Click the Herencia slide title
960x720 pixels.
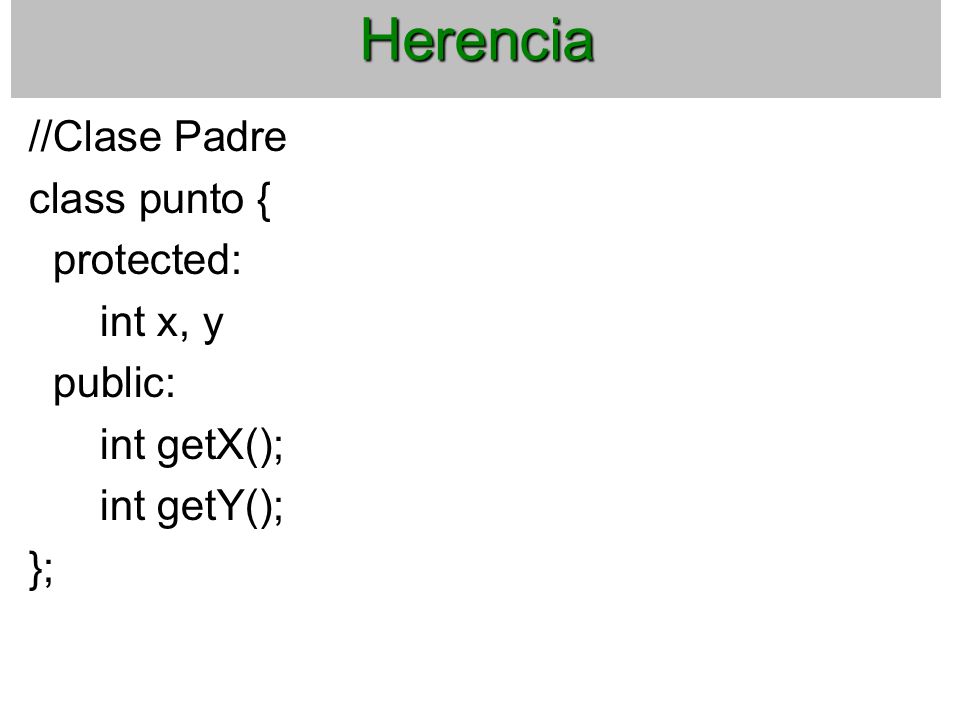[x=478, y=40]
